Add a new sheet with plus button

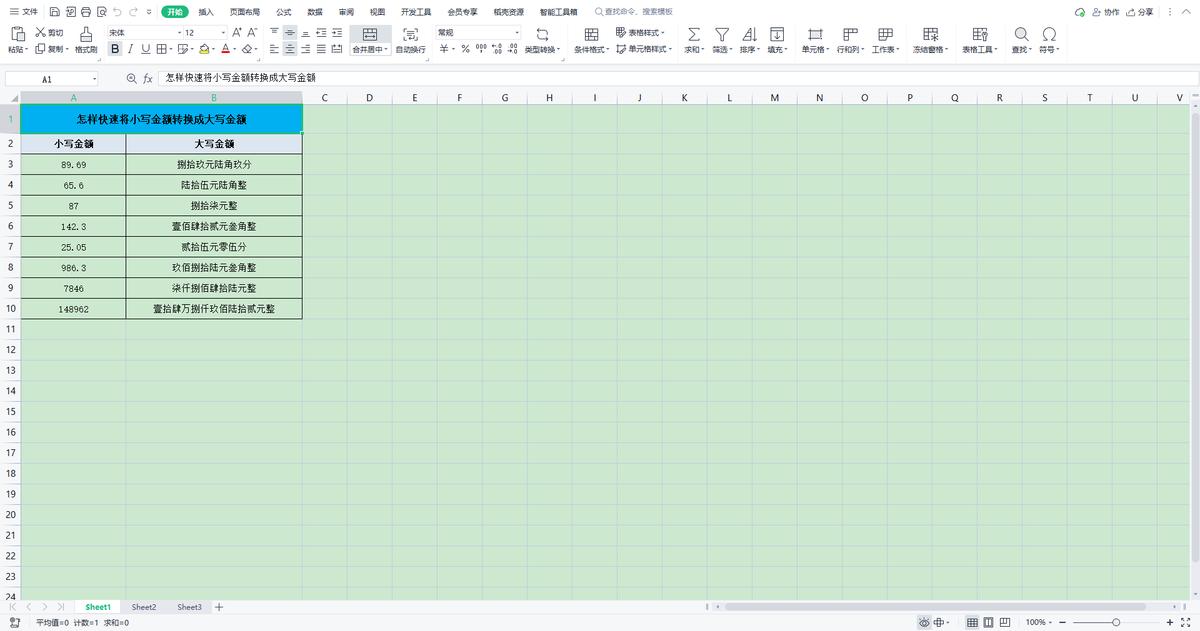(218, 607)
